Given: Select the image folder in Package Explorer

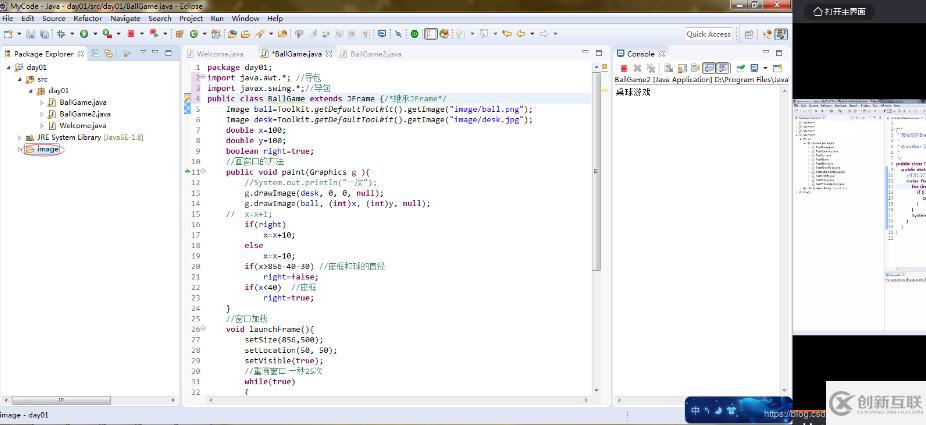Looking at the screenshot, I should (x=47, y=149).
